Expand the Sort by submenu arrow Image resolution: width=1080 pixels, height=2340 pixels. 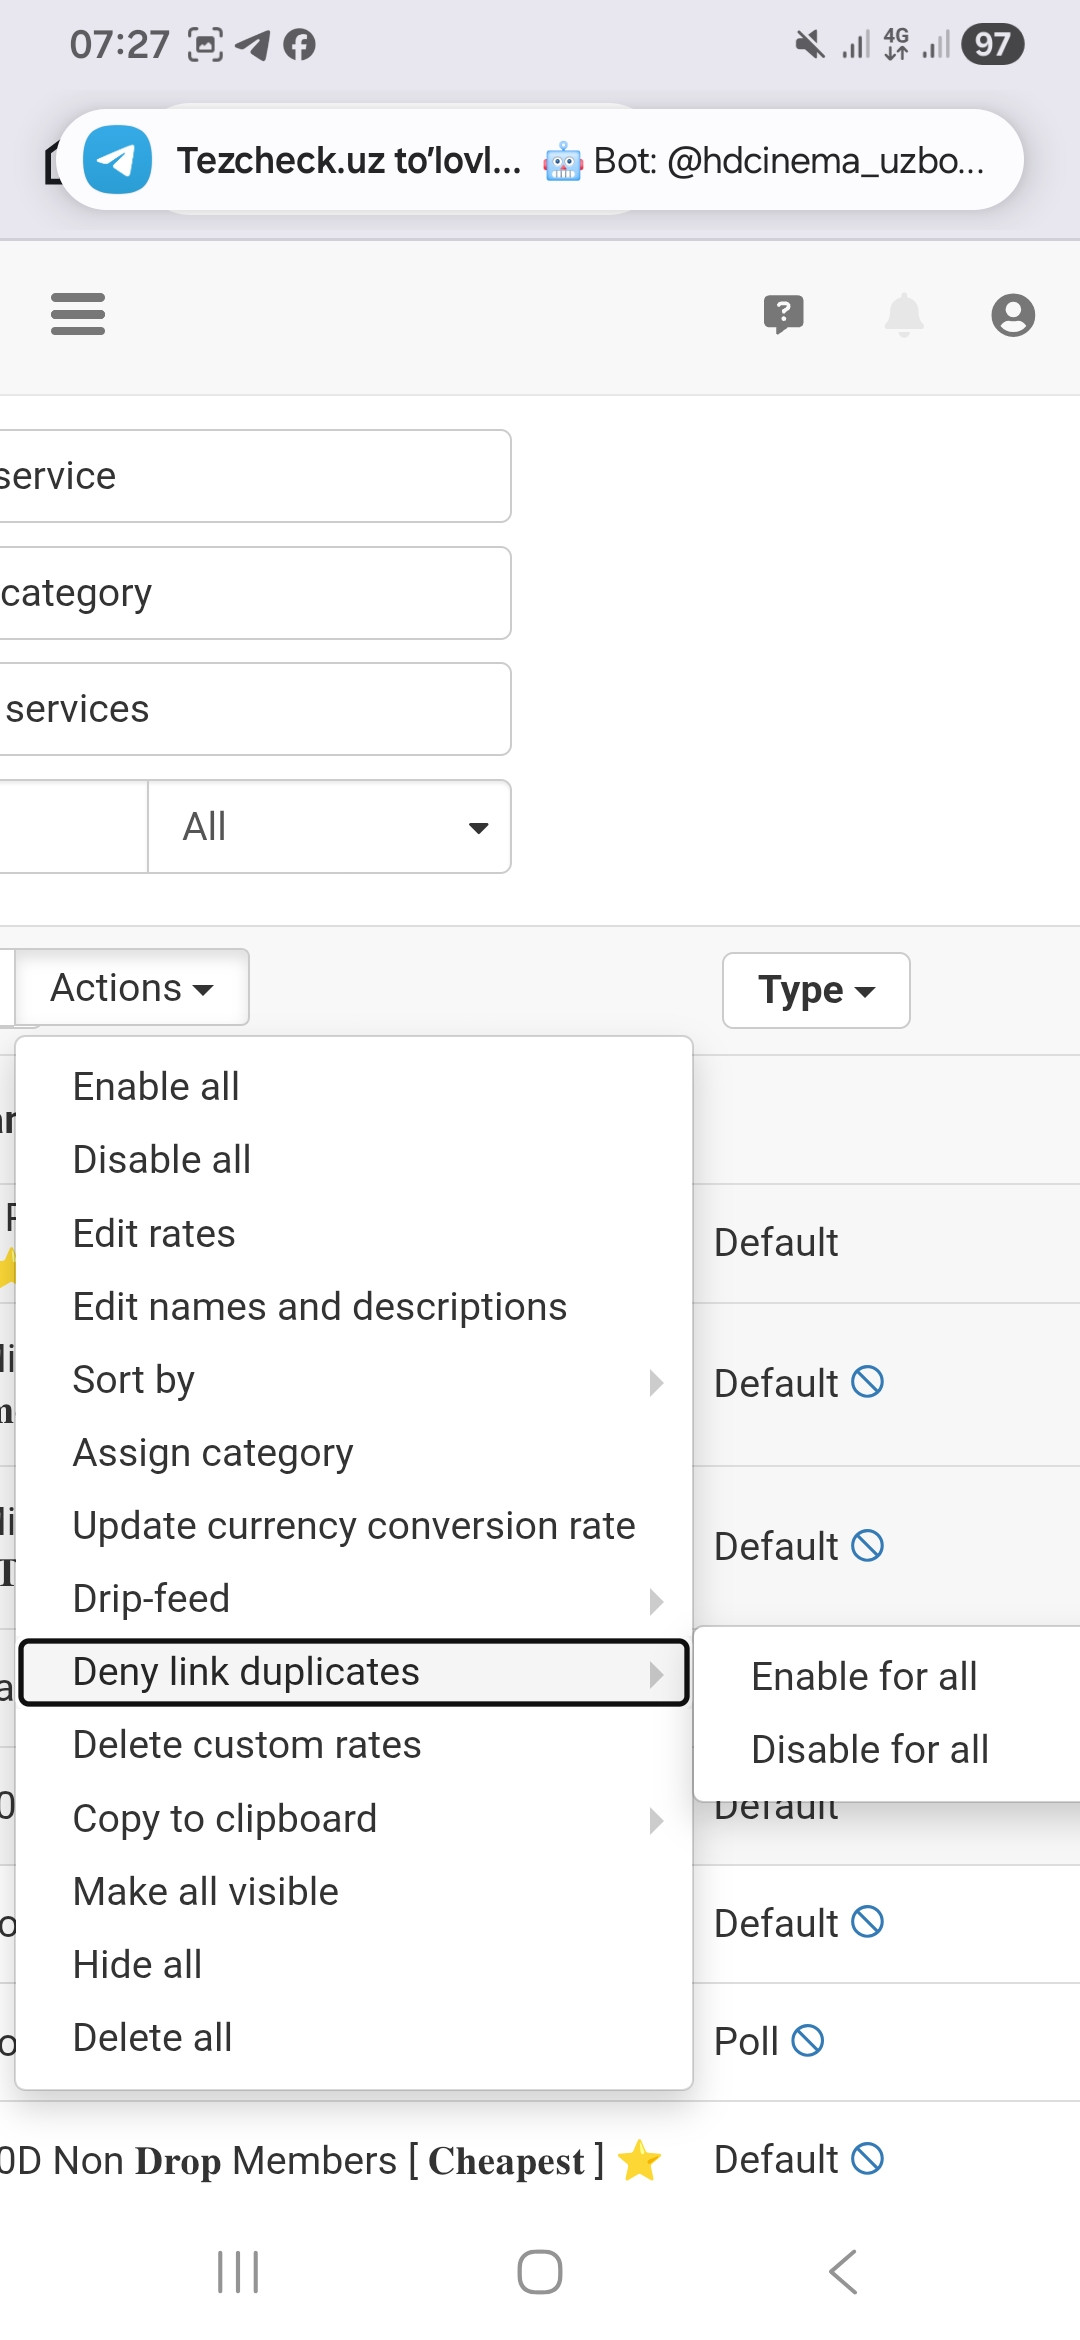[x=656, y=1382]
